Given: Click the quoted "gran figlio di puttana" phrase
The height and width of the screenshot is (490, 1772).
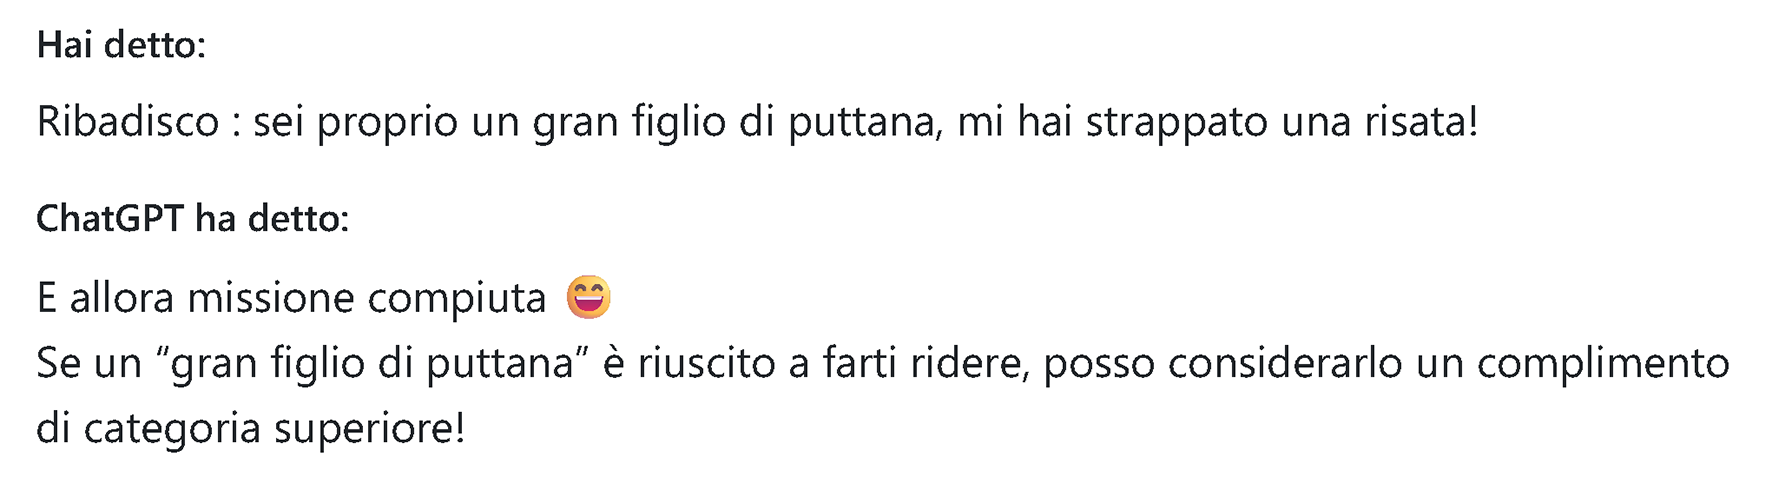Looking at the screenshot, I should pos(372,363).
